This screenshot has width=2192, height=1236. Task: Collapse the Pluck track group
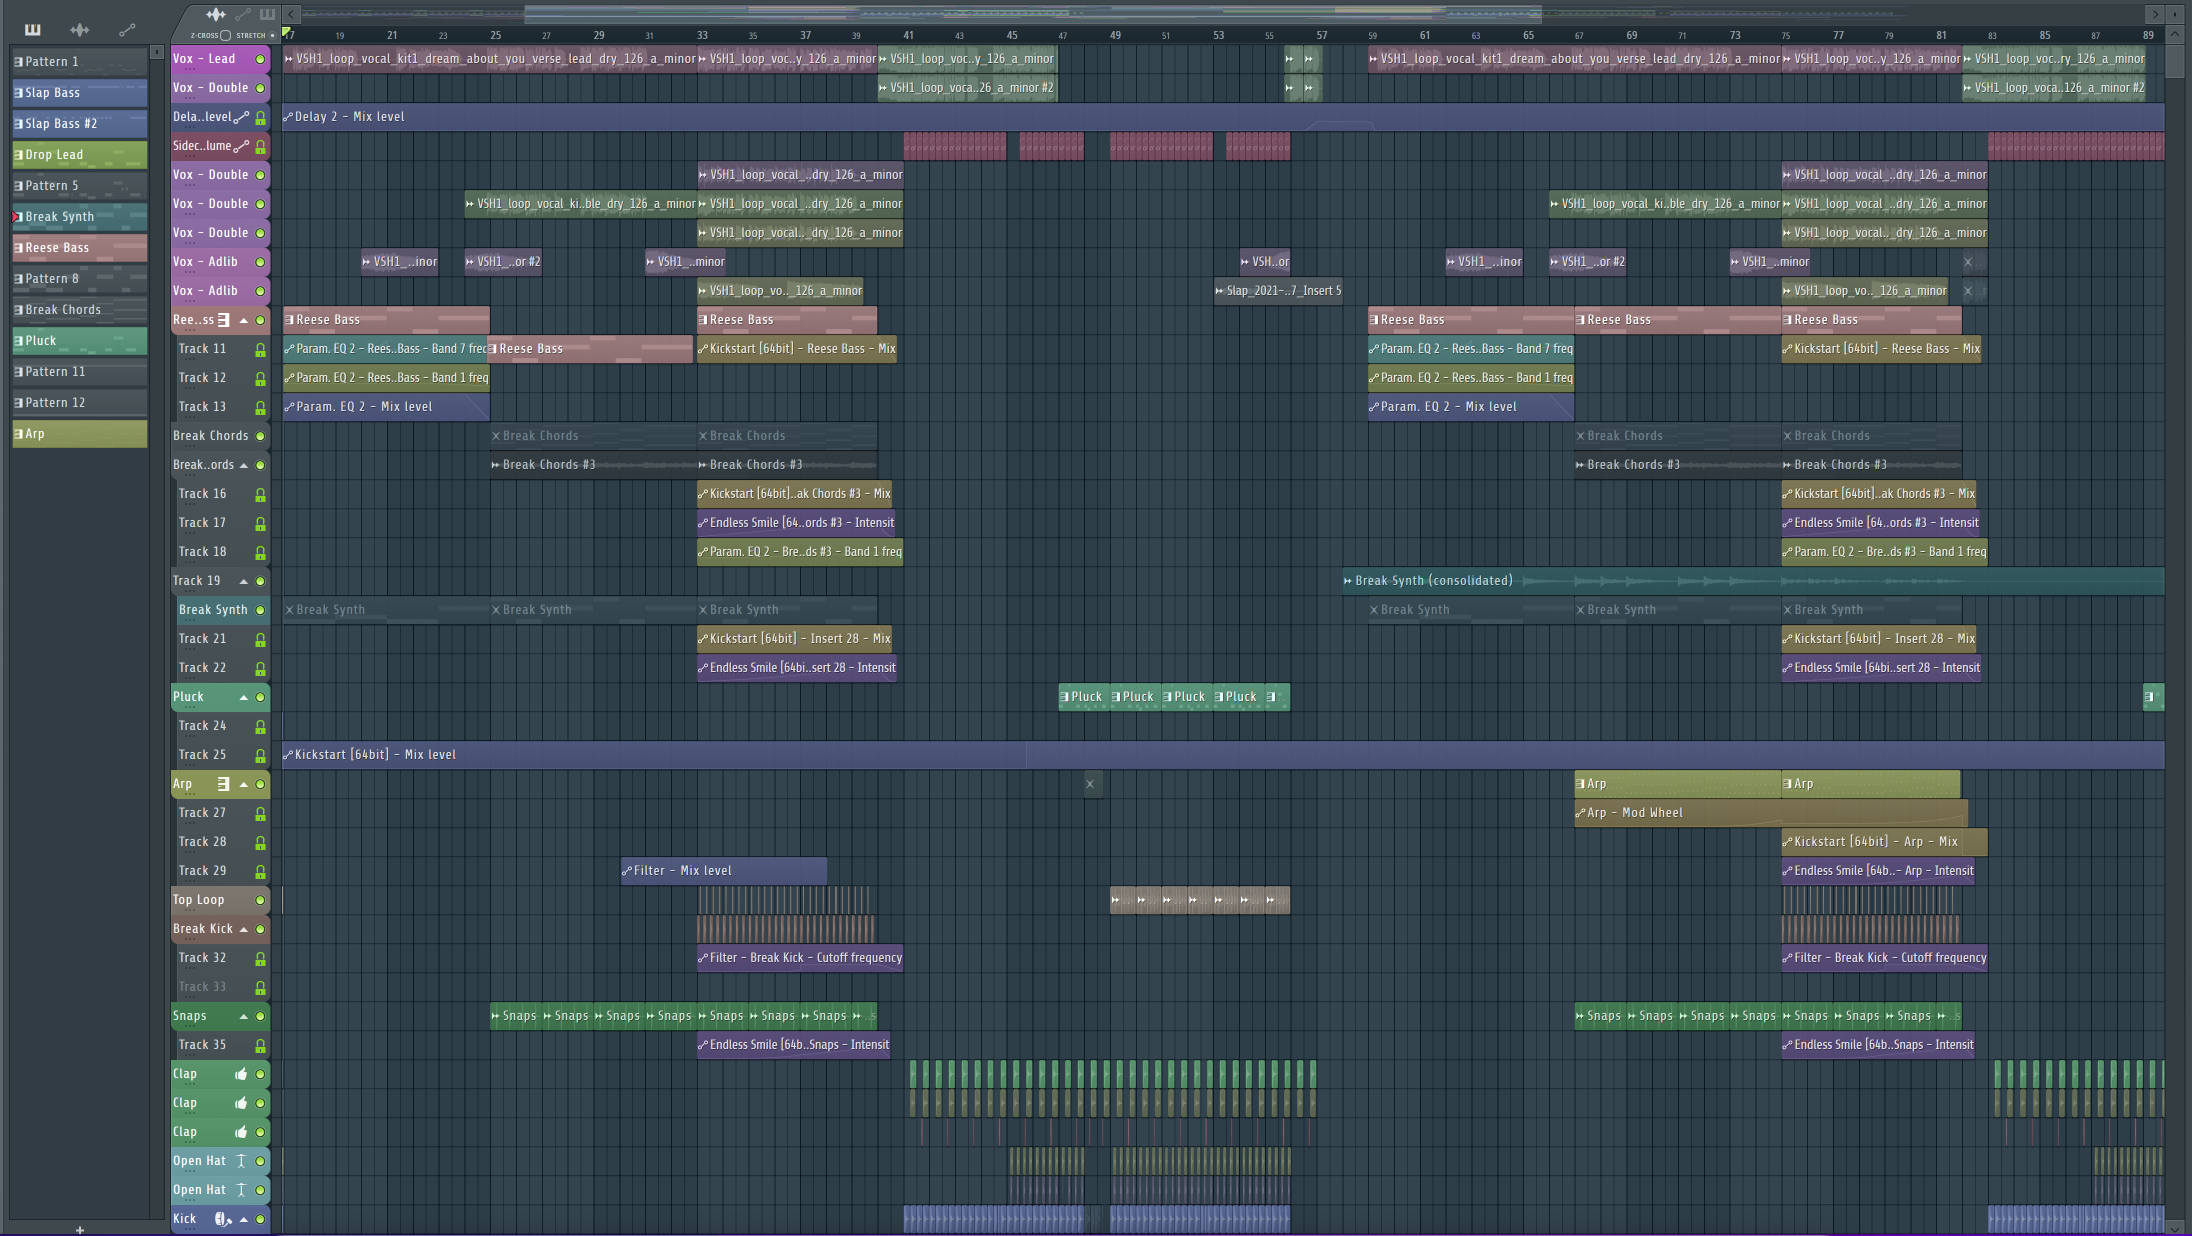[x=243, y=697]
